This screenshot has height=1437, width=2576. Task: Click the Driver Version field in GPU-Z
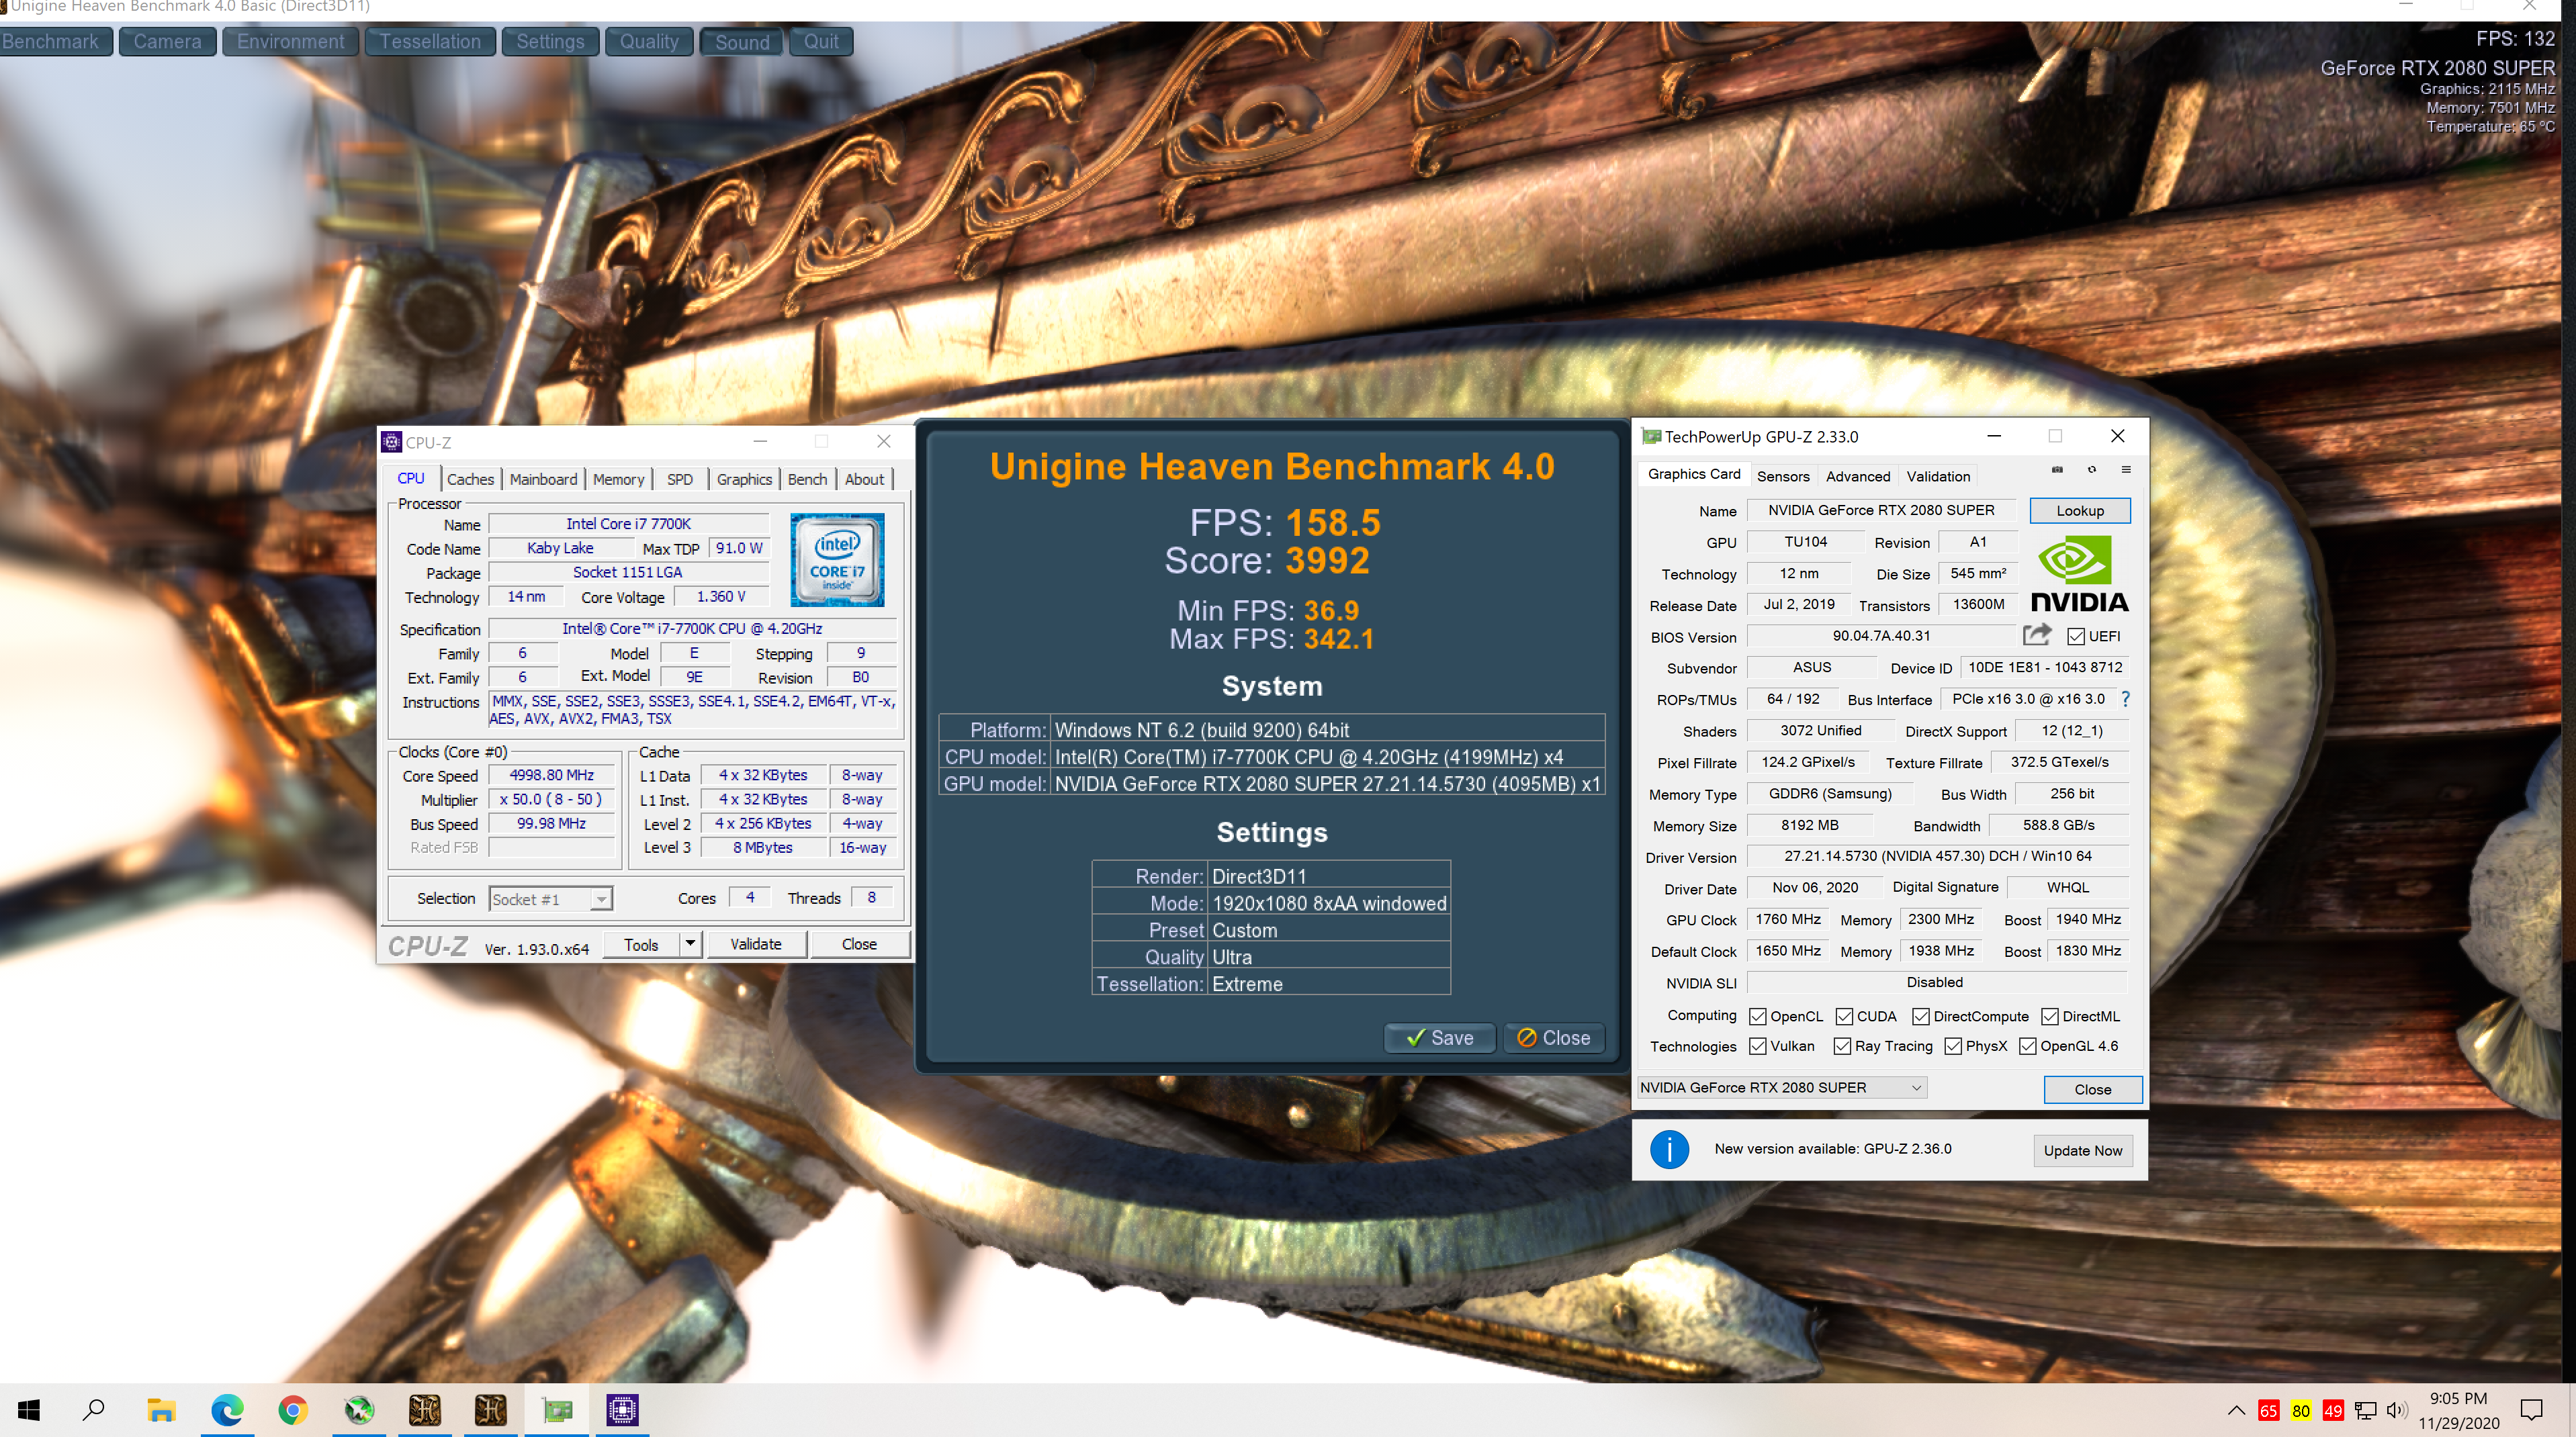click(x=1937, y=856)
